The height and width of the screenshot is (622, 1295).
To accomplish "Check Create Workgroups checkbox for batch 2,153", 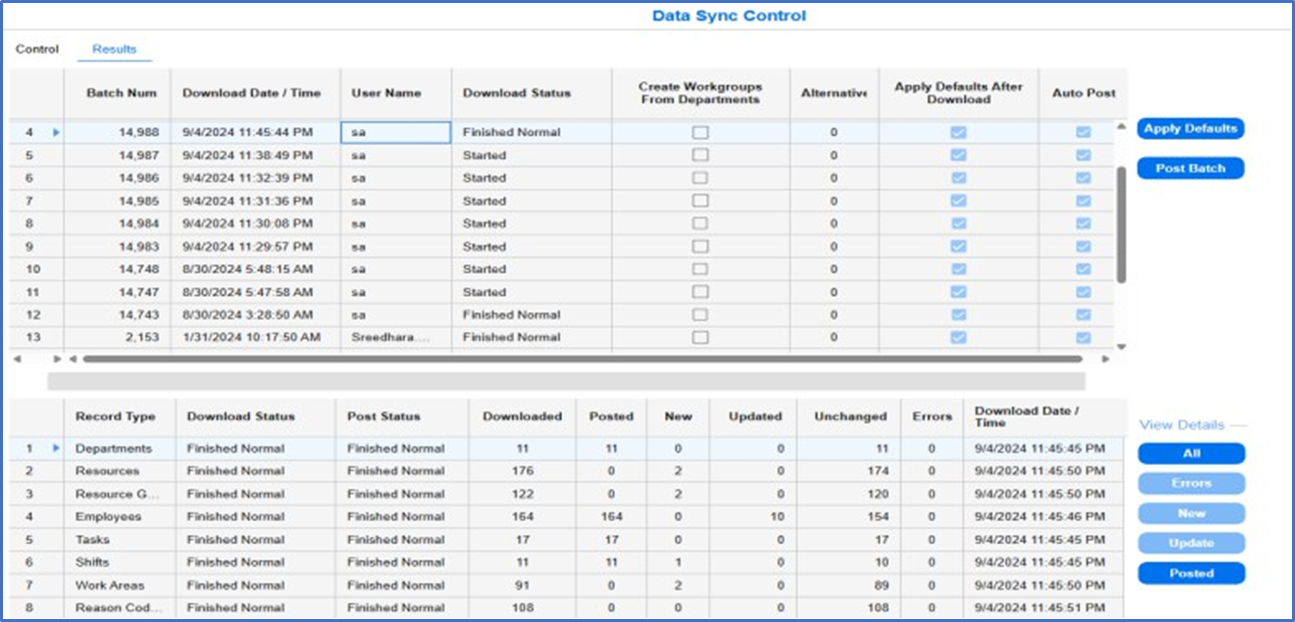I will [x=699, y=337].
